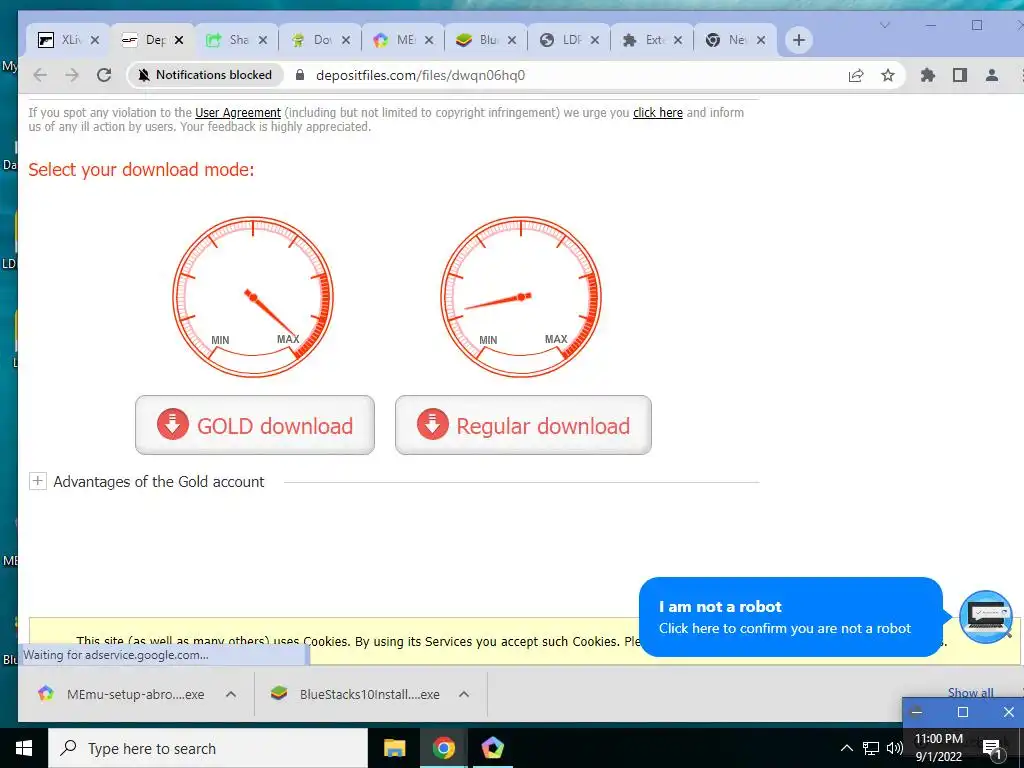Open MEmu from the taskbar
Viewport: 1024px width, 768px height.
click(492, 748)
